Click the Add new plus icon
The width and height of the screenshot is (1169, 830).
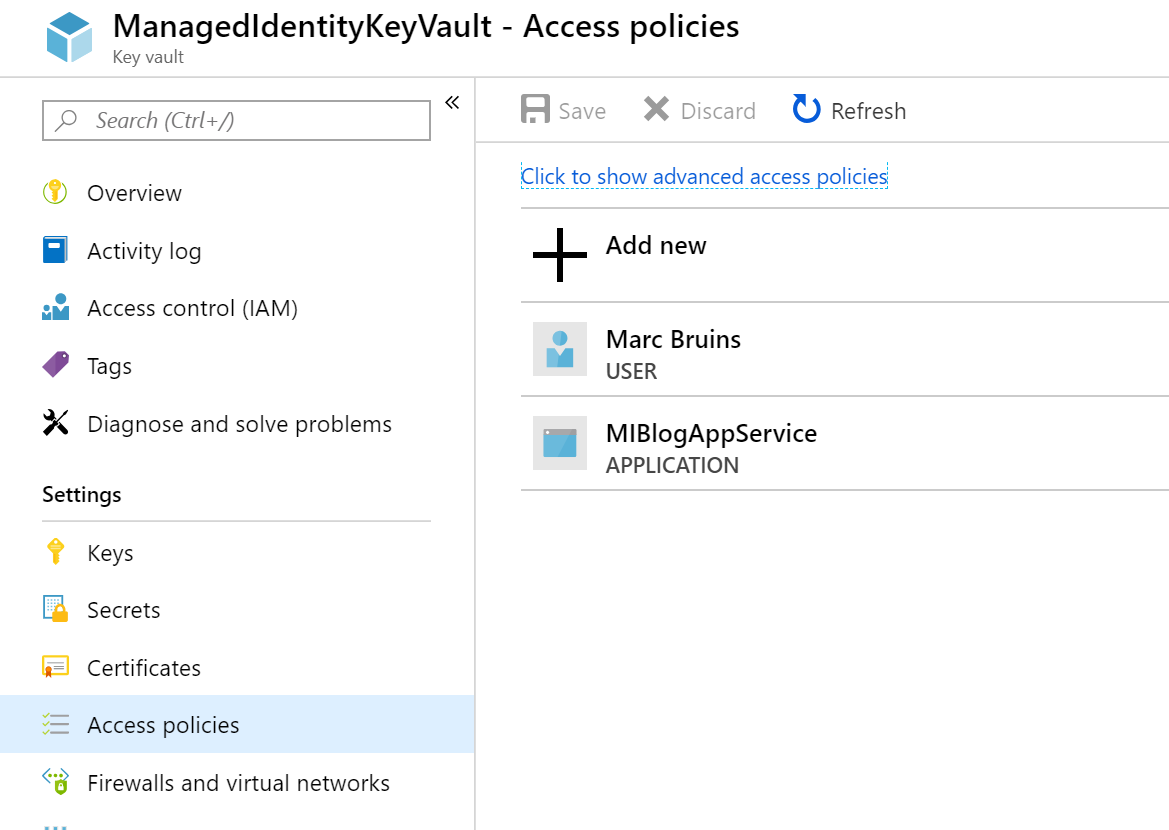[x=560, y=255]
